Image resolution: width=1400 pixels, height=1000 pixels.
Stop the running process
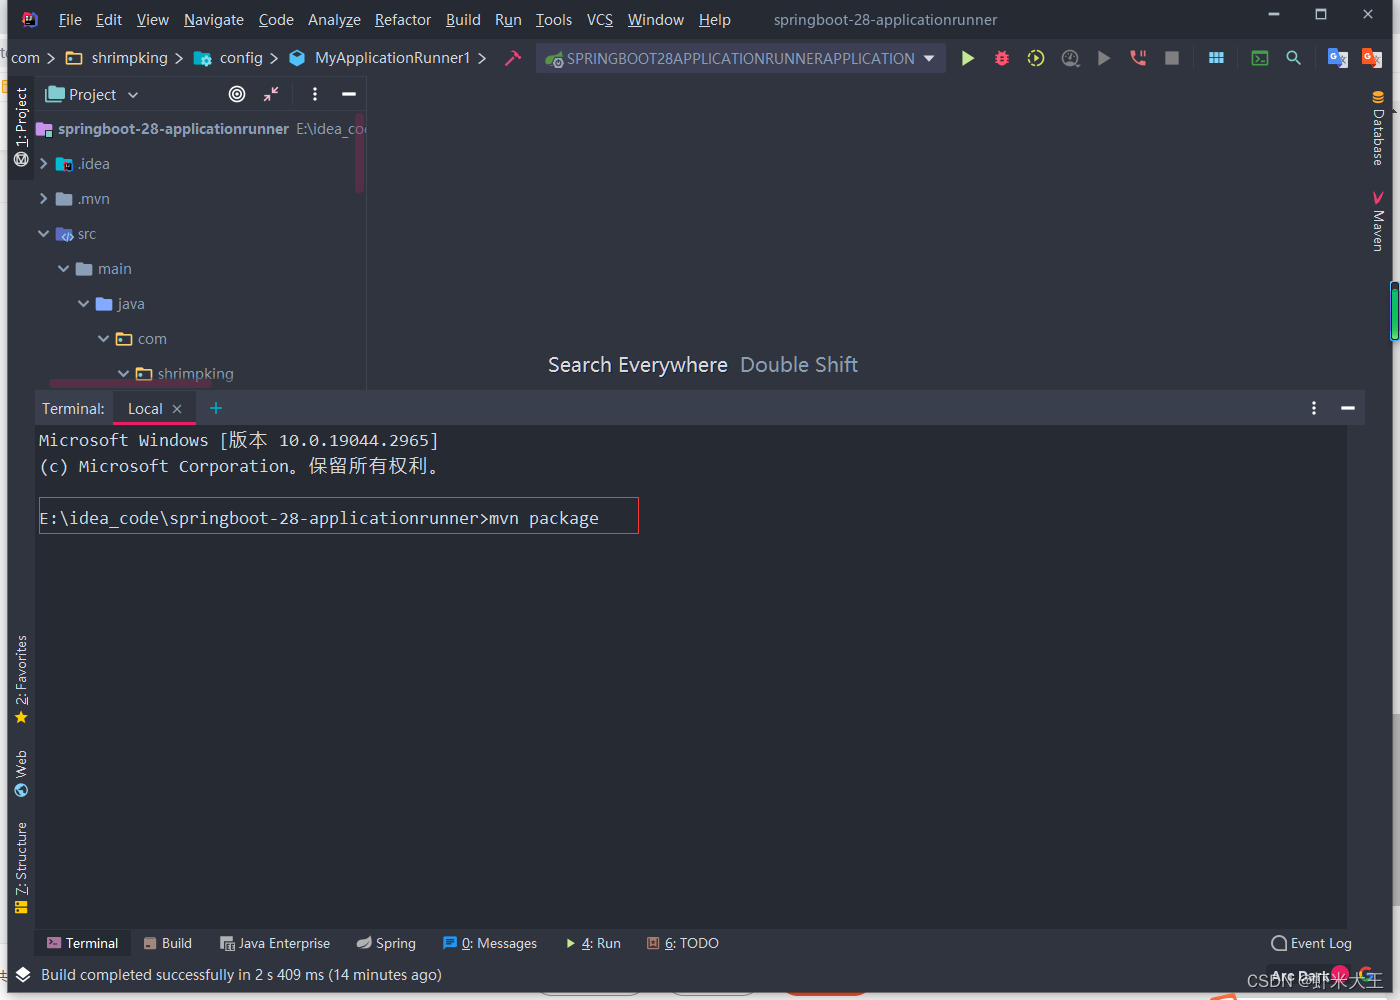[1171, 58]
